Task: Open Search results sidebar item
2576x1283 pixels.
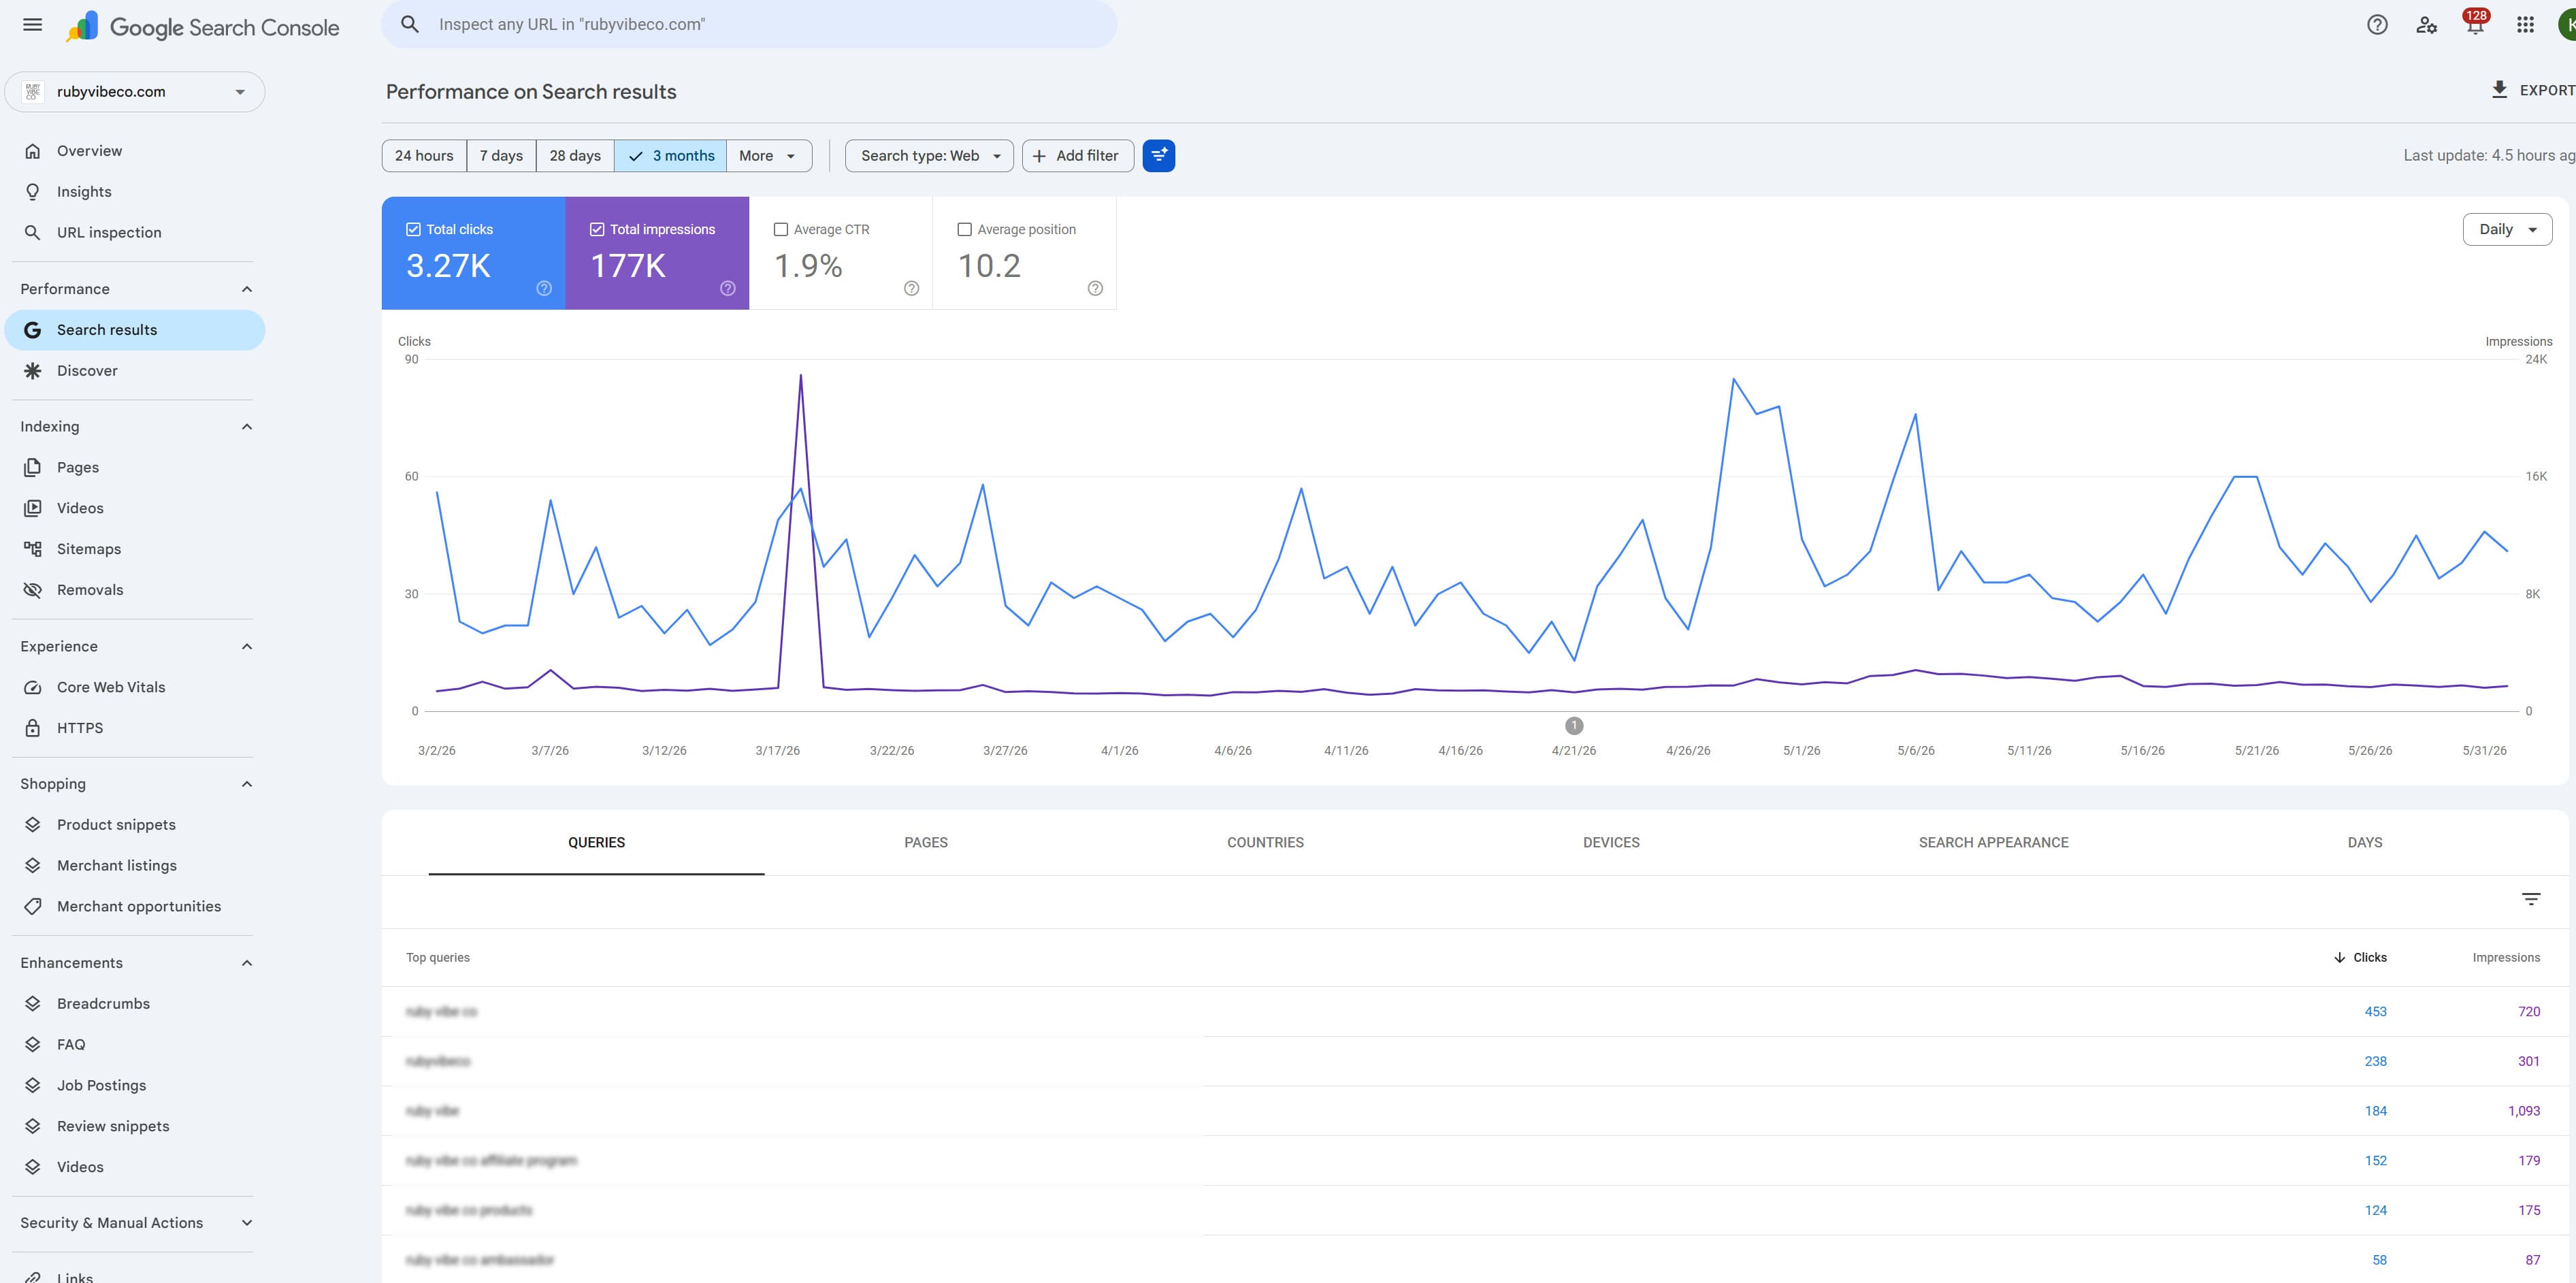Action: [135, 330]
